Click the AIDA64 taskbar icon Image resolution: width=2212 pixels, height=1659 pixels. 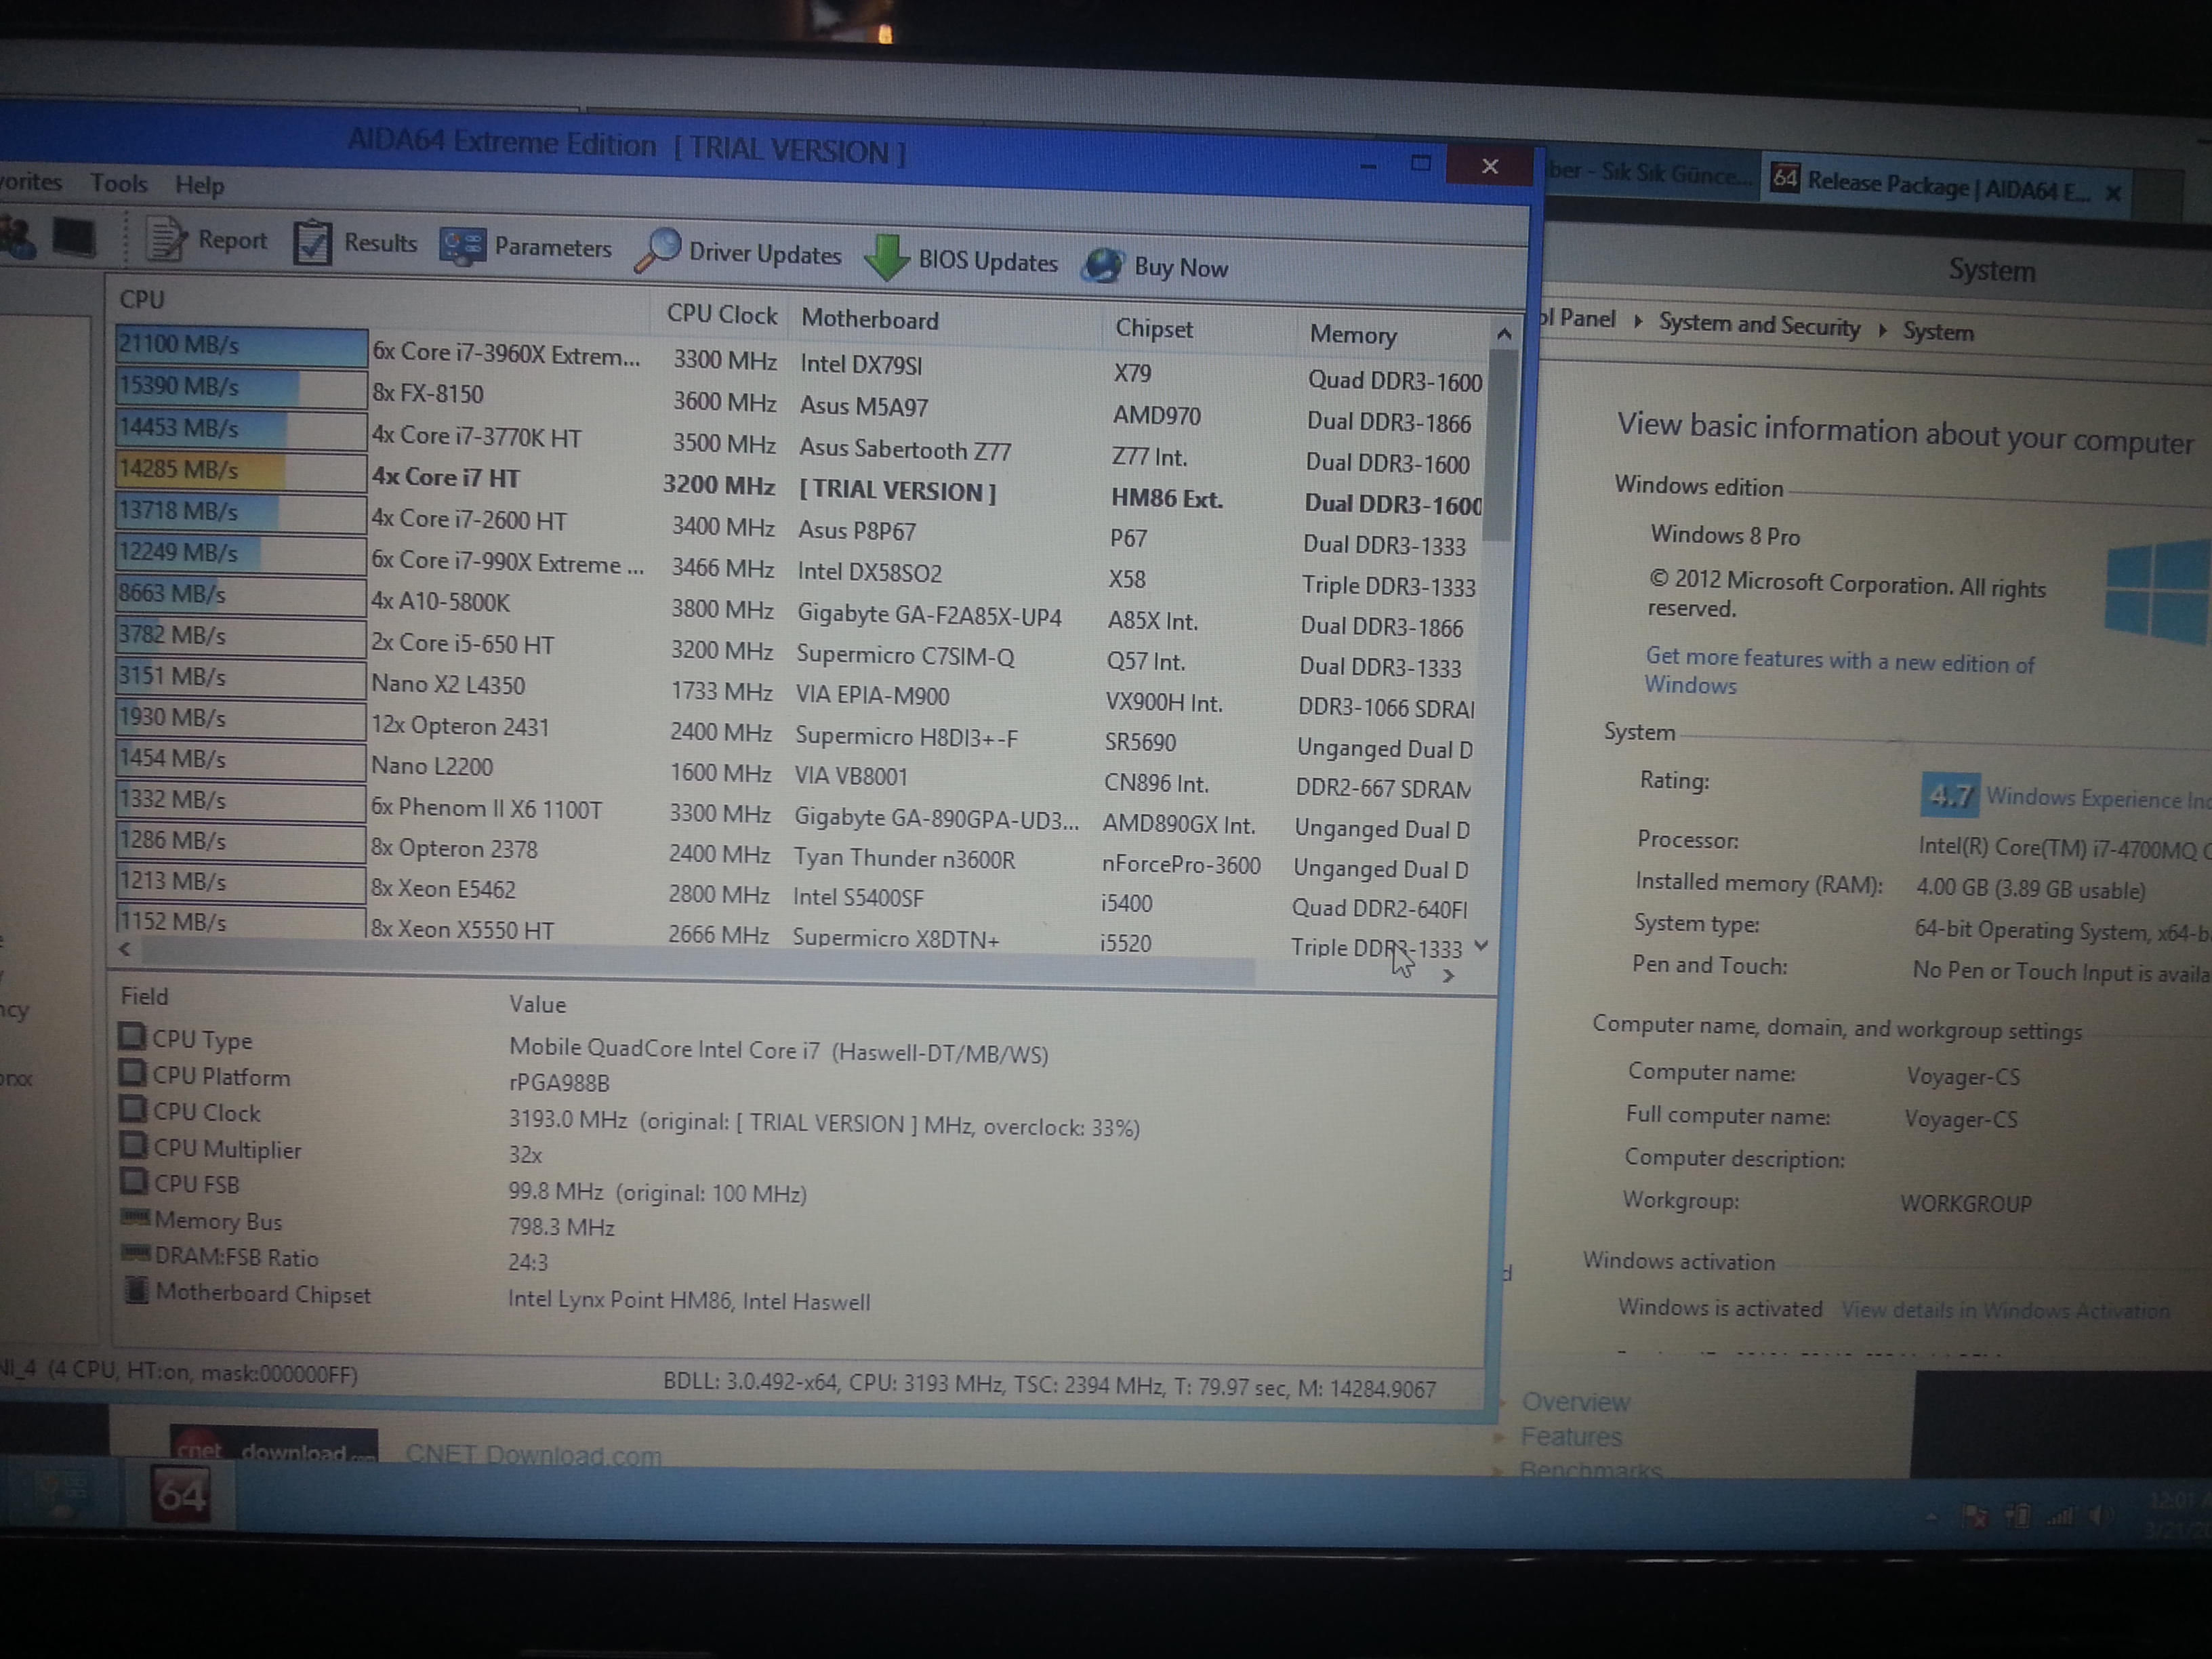181,1494
